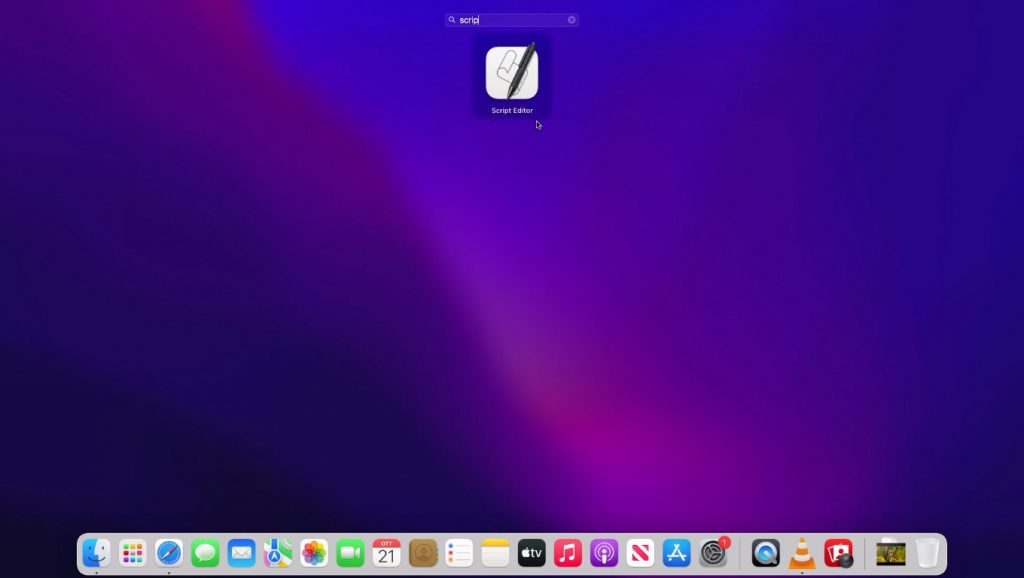Start FaceTime from the Dock

point(350,553)
